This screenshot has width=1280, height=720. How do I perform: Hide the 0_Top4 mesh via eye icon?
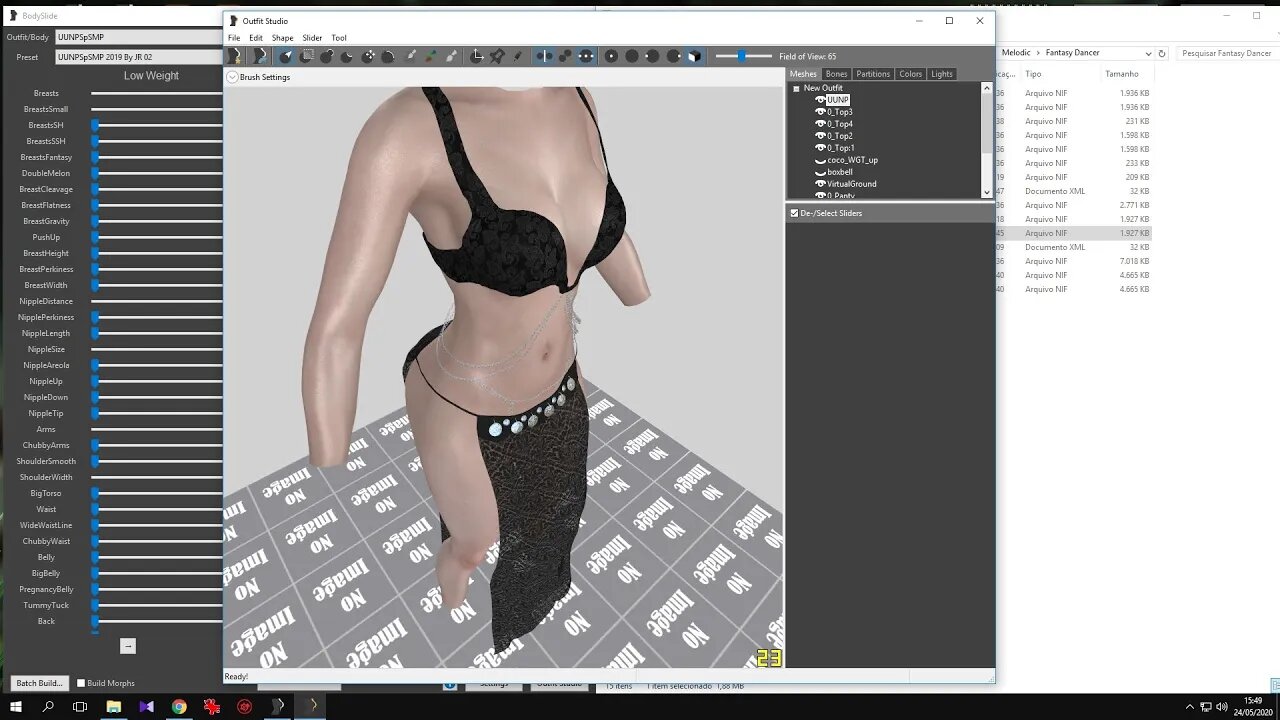(x=820, y=124)
